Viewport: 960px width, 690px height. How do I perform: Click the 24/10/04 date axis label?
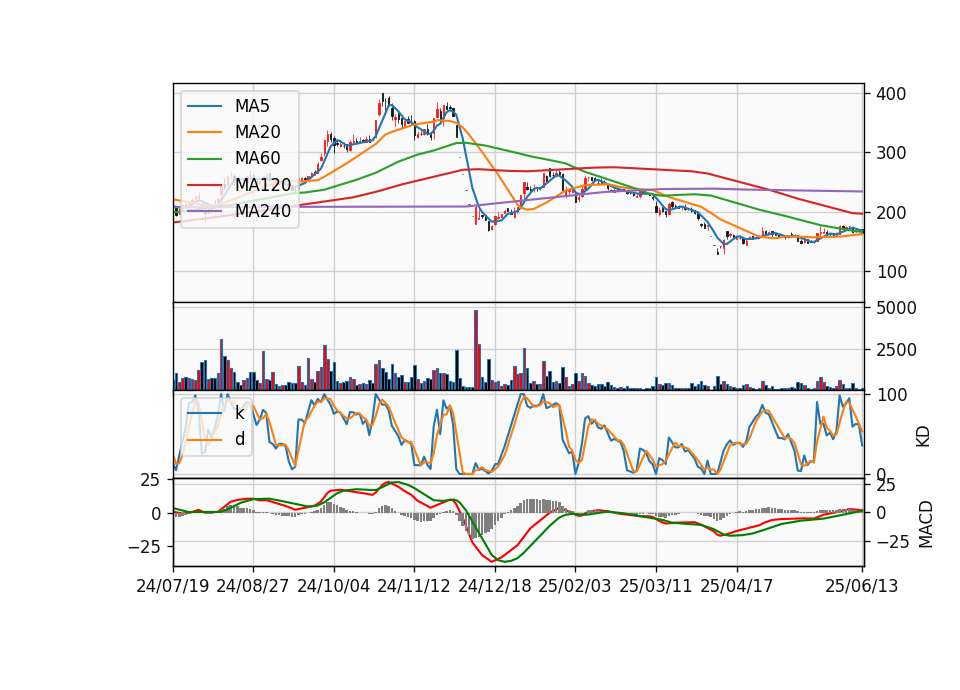(334, 586)
